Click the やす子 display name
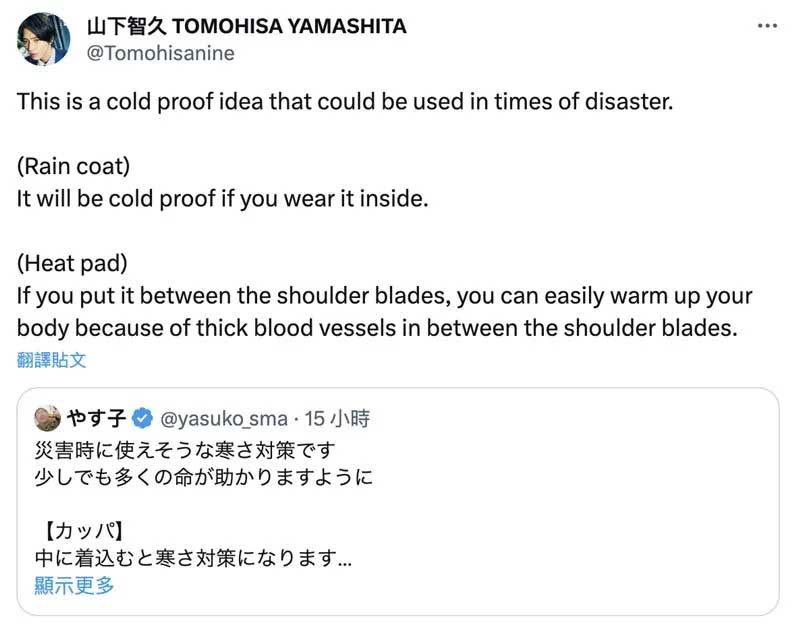 [x=98, y=417]
